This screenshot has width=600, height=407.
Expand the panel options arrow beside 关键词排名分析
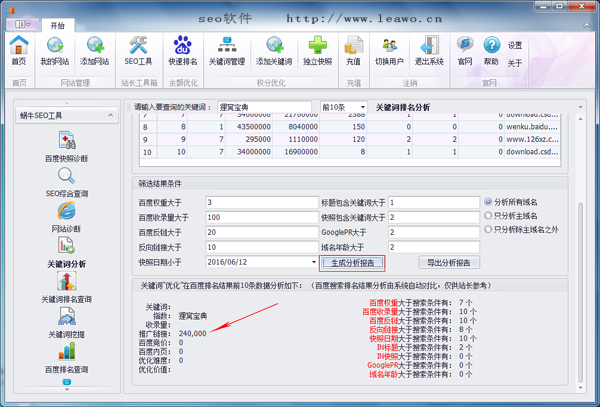(x=580, y=107)
